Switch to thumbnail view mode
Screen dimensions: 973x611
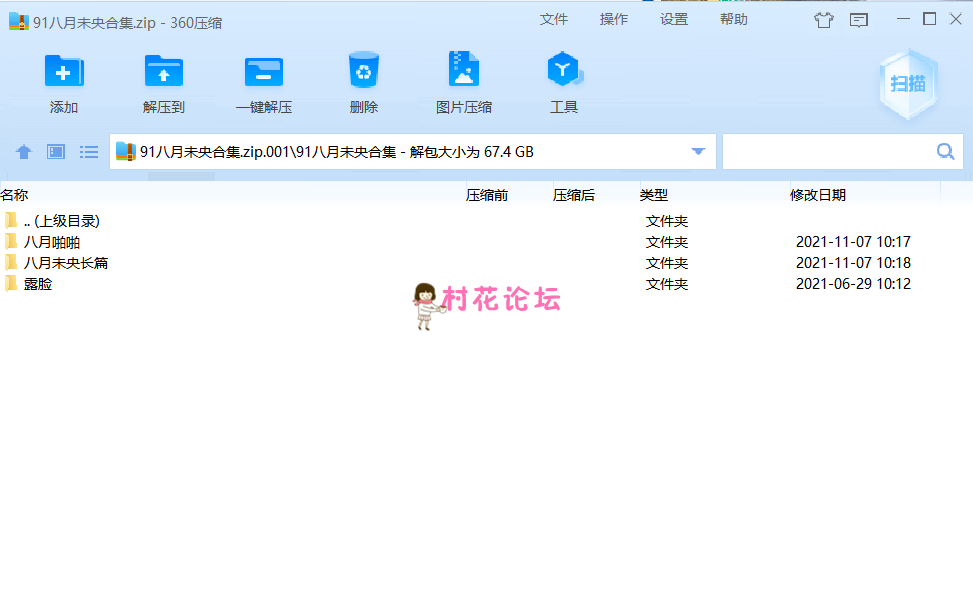click(56, 152)
